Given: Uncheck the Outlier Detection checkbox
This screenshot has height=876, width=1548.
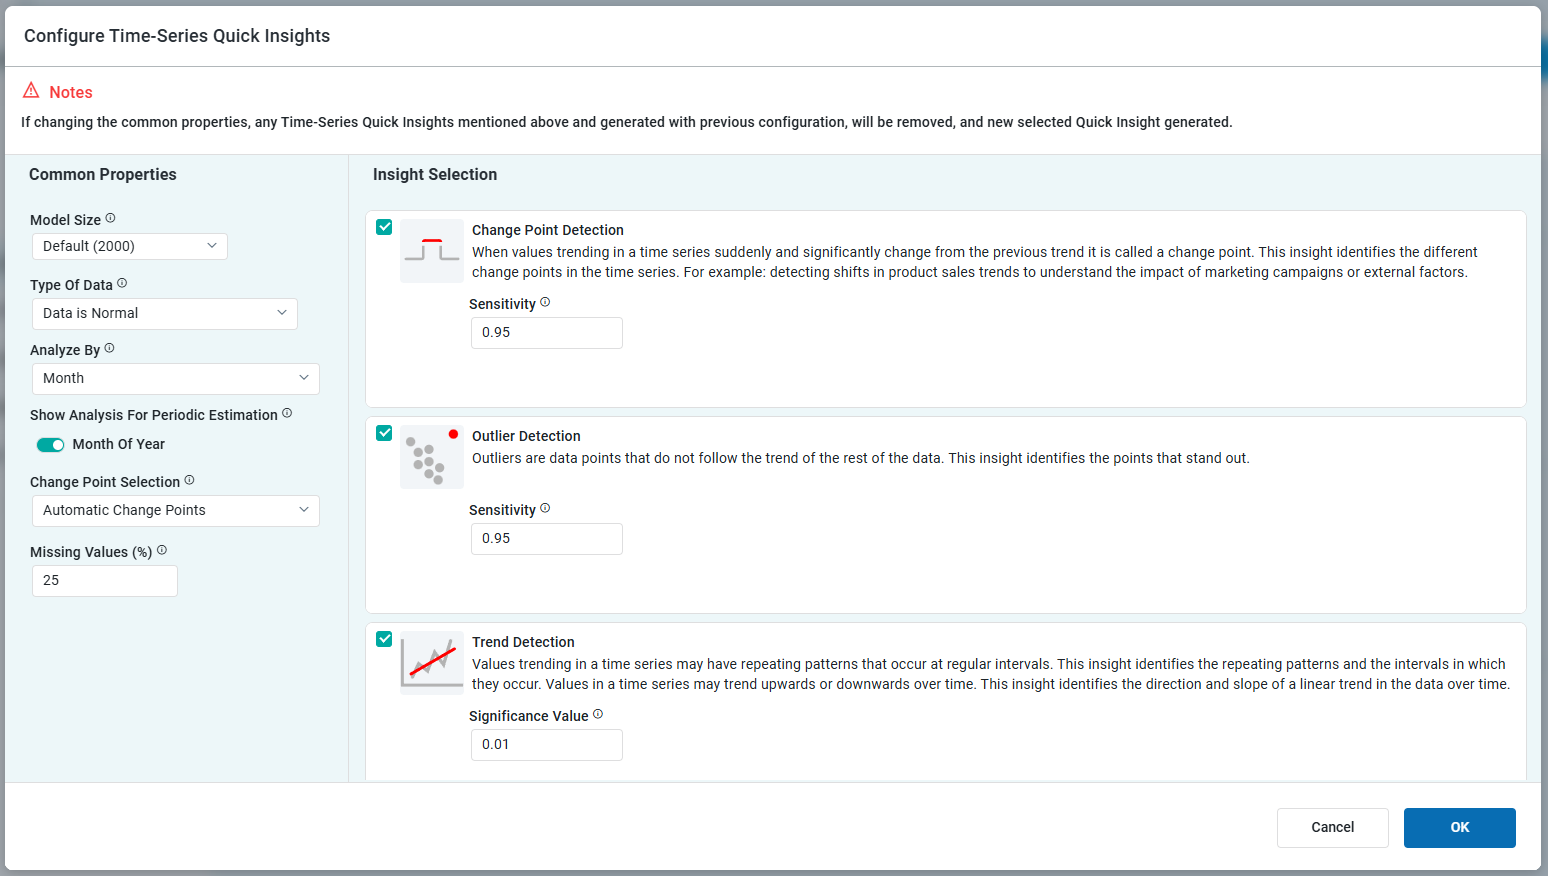Looking at the screenshot, I should [384, 433].
